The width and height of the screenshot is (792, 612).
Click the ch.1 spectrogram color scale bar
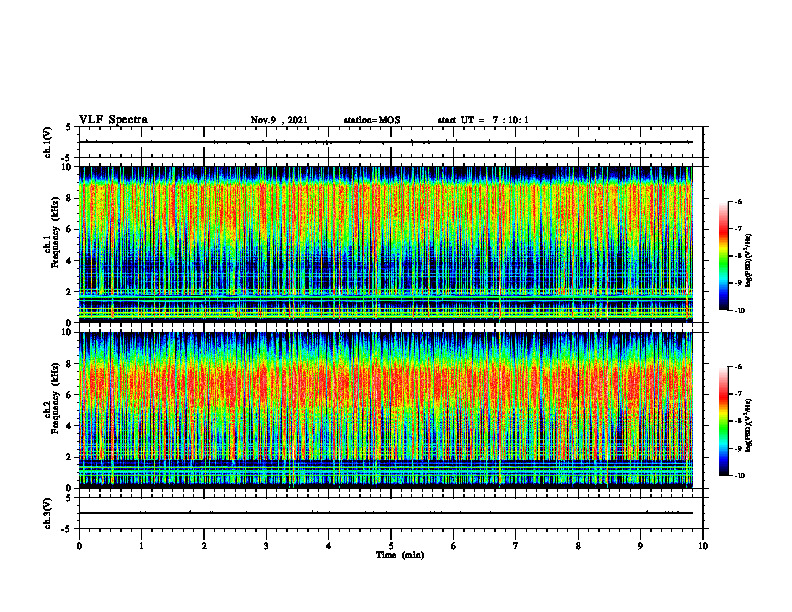point(724,256)
